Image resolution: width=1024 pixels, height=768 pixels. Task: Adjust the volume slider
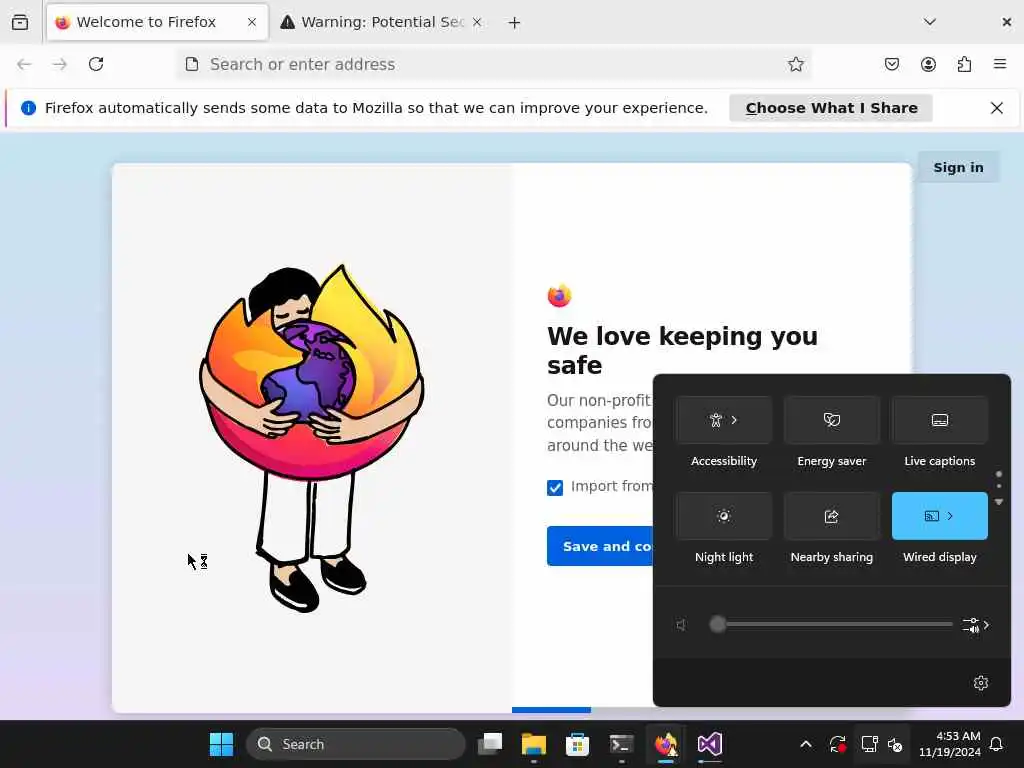click(831, 624)
